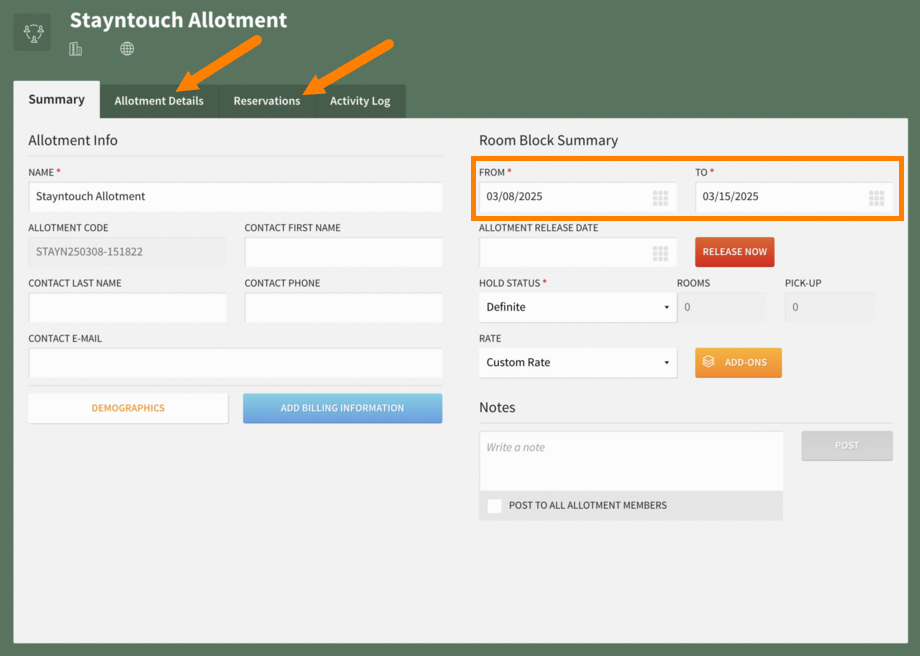This screenshot has width=920, height=656.
Task: Open the FROM date calendar icon
Action: (x=660, y=198)
